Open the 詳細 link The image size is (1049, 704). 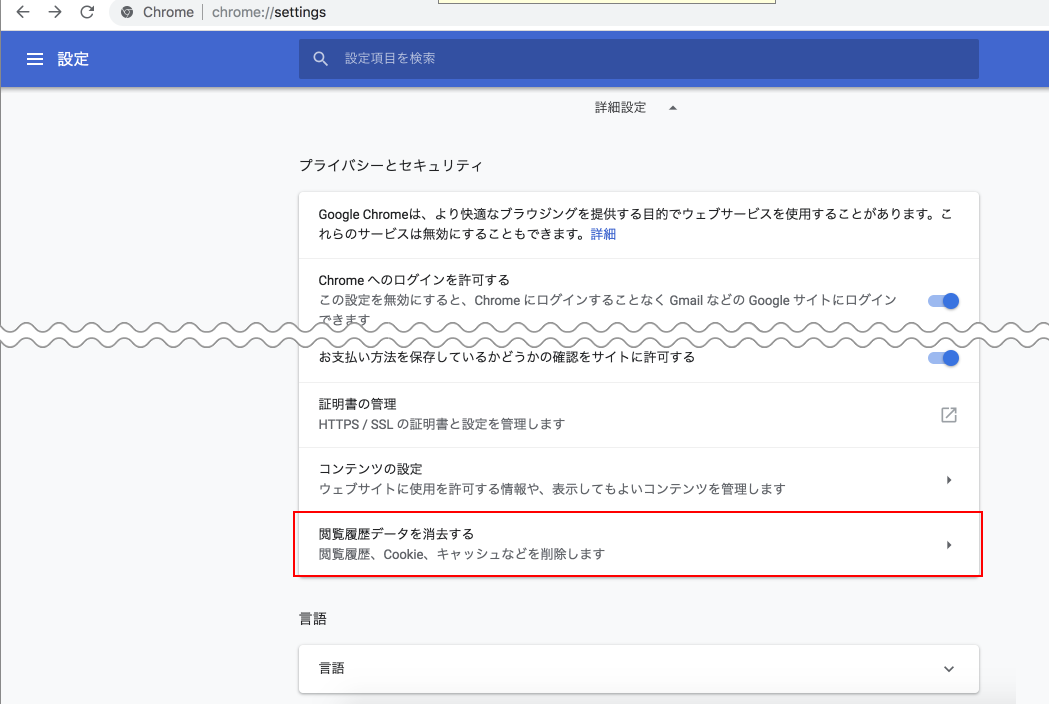[x=603, y=234]
